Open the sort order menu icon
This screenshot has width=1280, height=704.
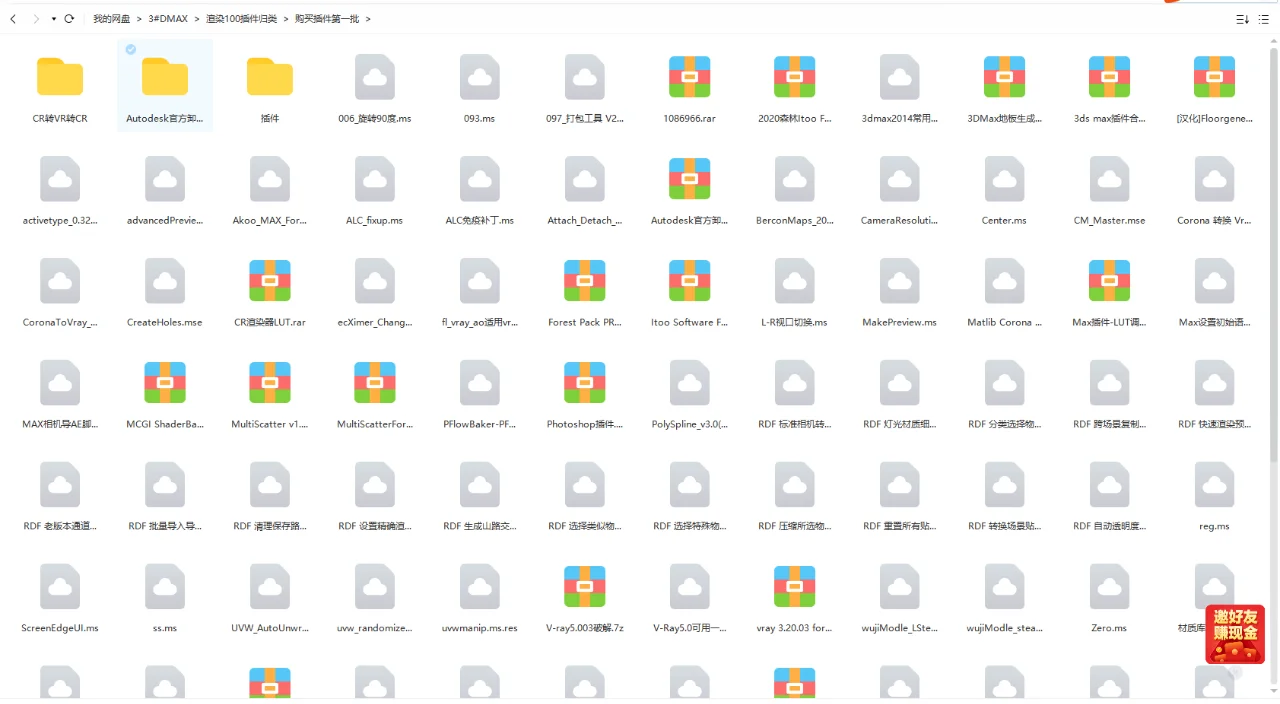point(1243,19)
